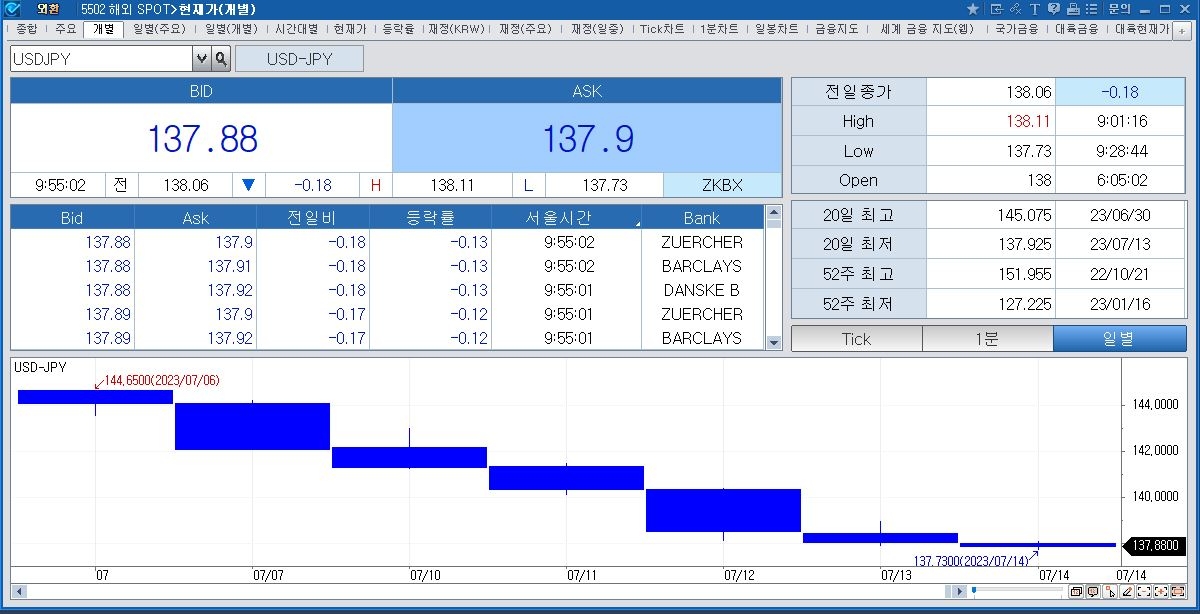Click the chart multi-window icon
1200x614 pixels.
pyautogui.click(x=1076, y=592)
